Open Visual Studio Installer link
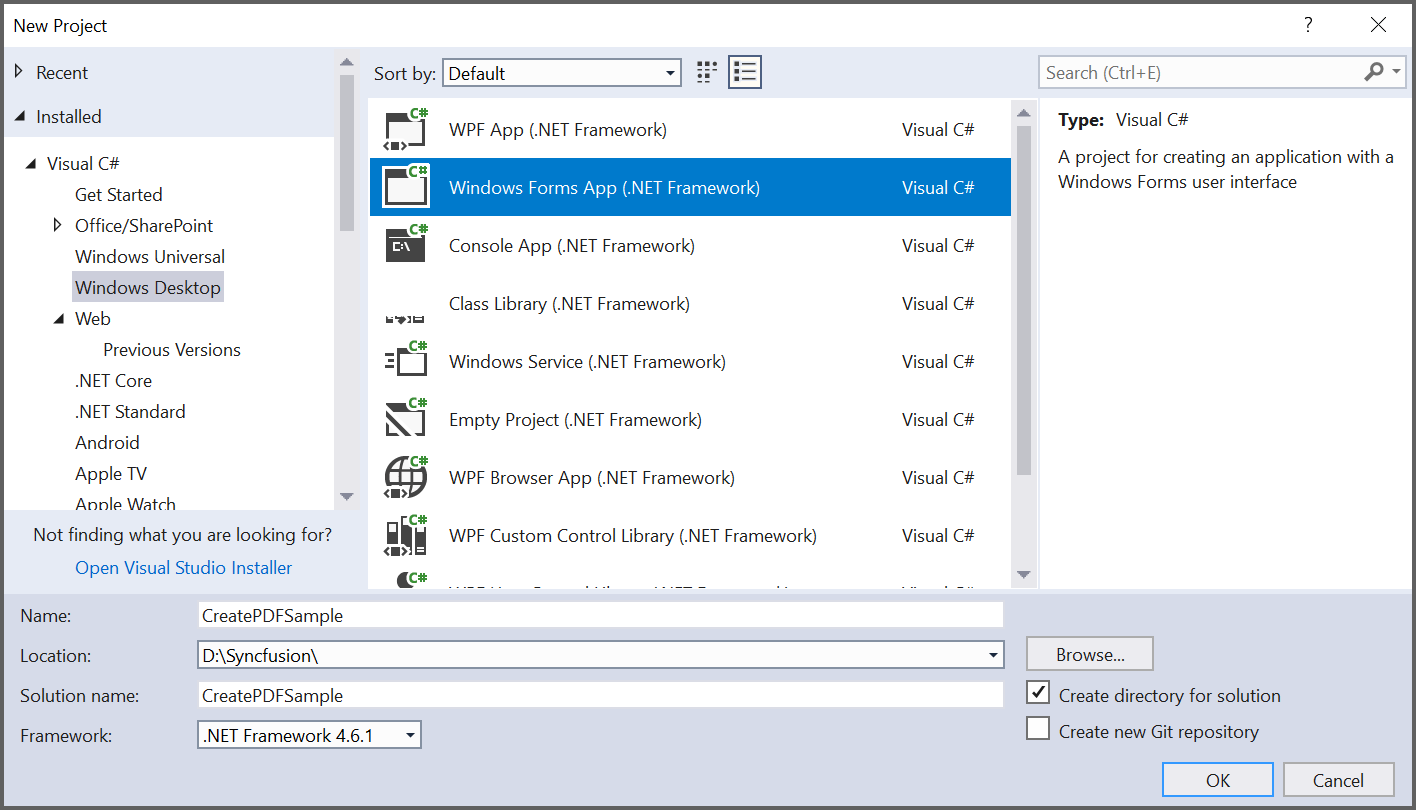 pos(184,567)
